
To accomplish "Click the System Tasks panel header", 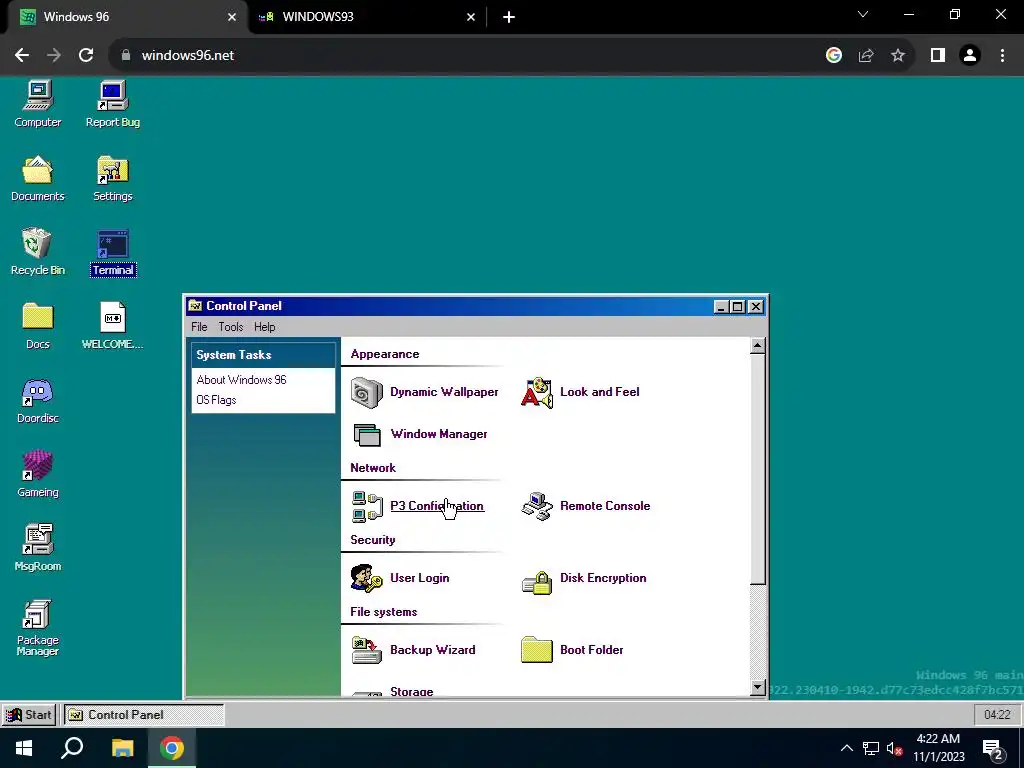I will [264, 355].
